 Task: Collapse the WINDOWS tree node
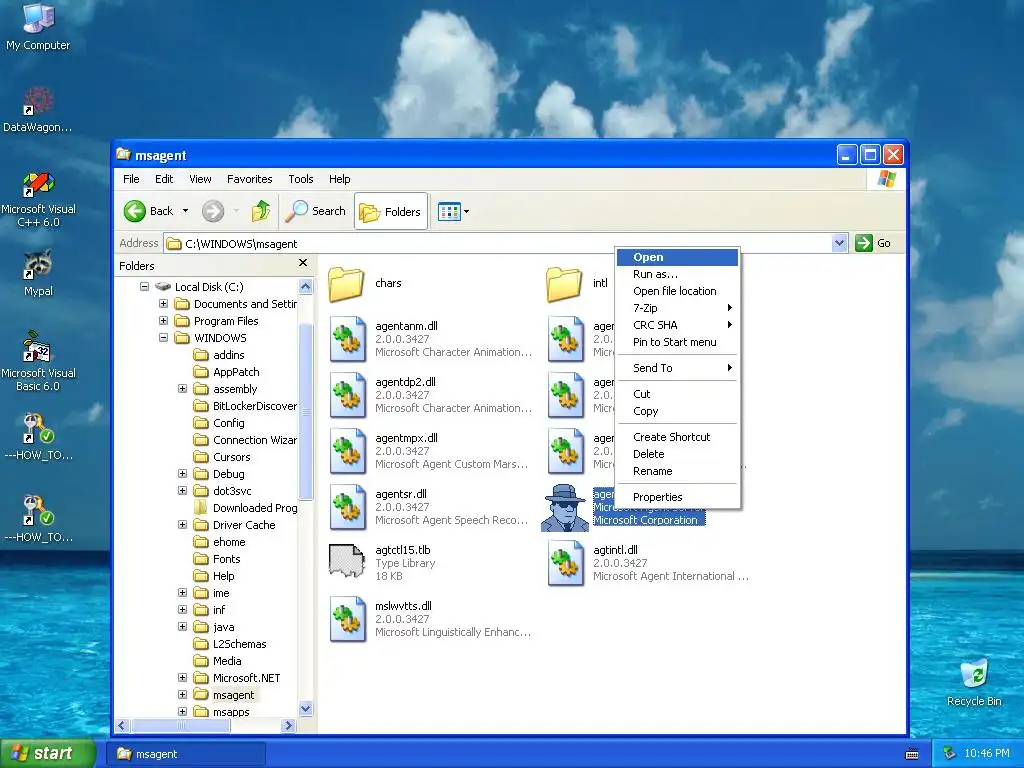coord(163,338)
